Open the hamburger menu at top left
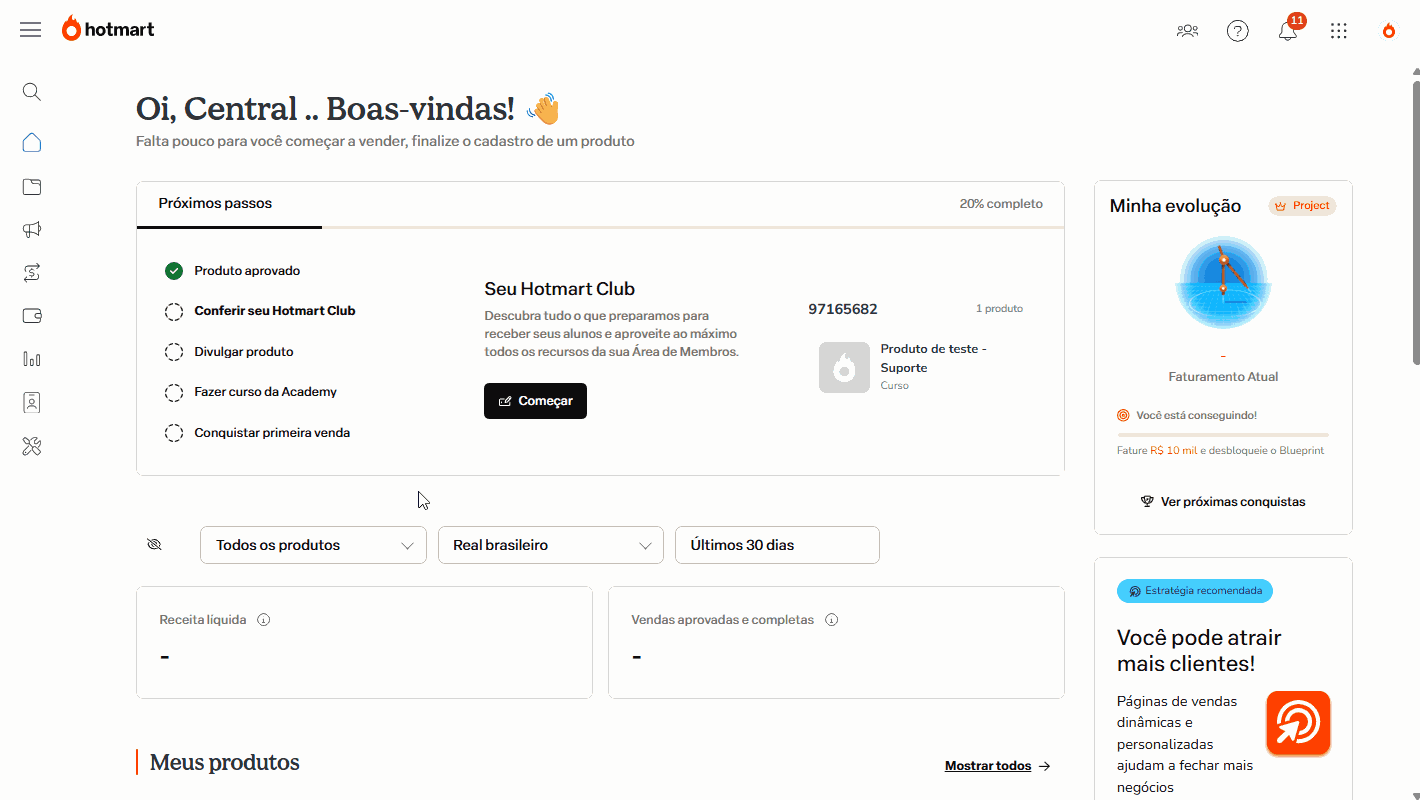Viewport: 1420px width, 800px height. (x=31, y=30)
